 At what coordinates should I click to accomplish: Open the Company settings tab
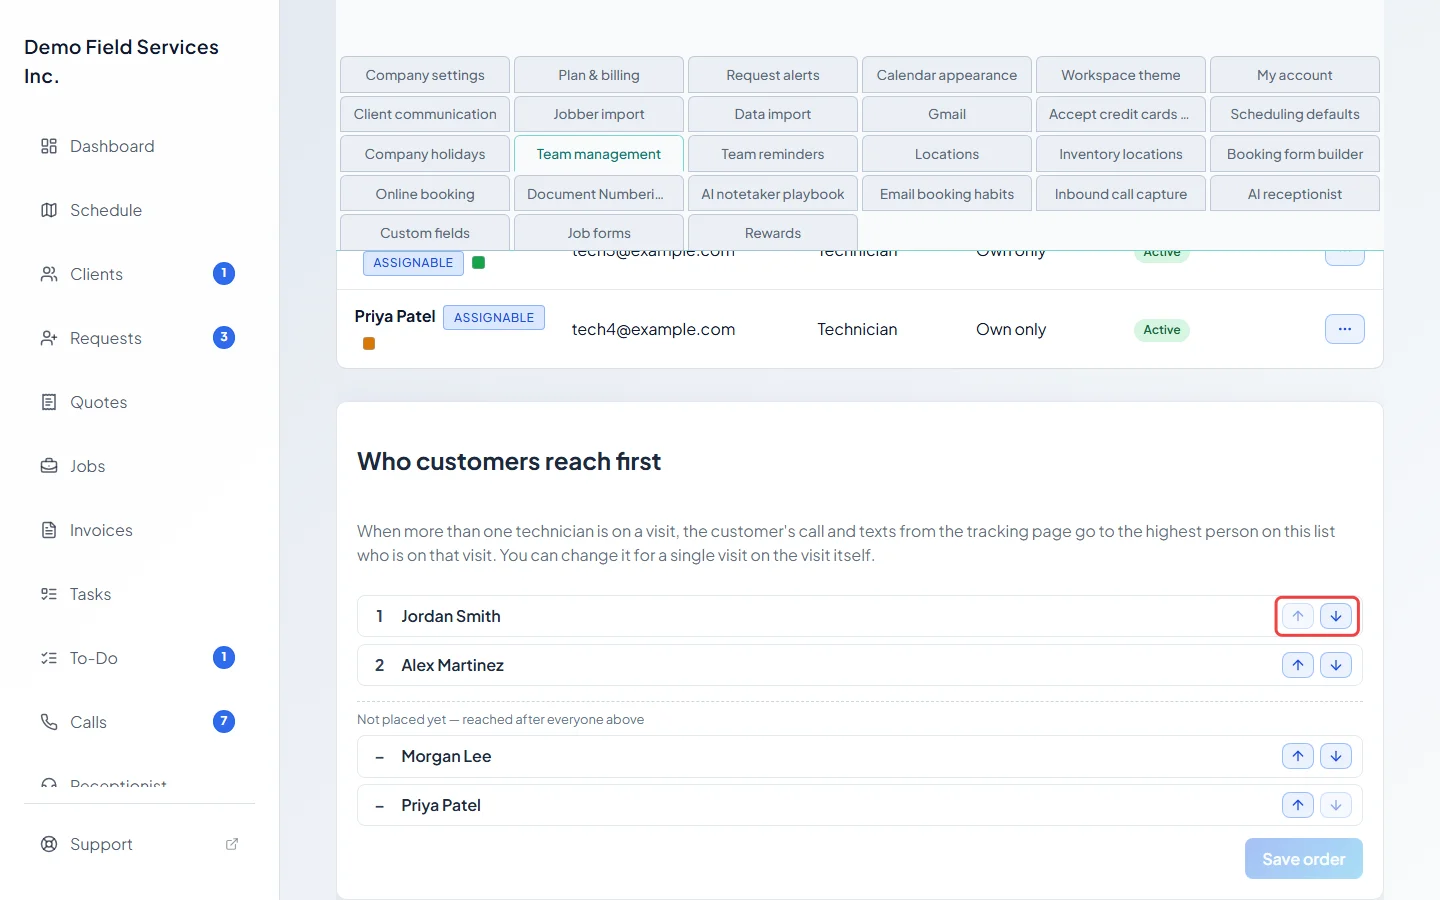(x=425, y=75)
